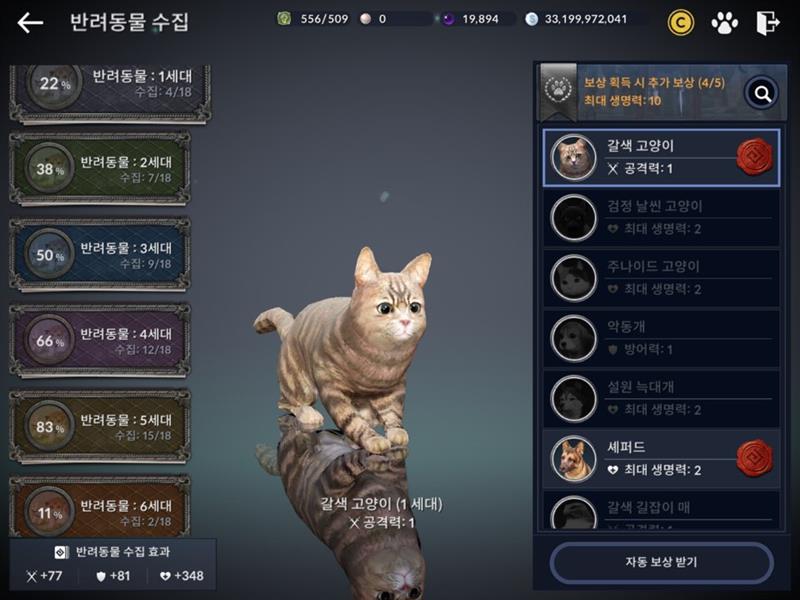Open the magnifier search in reward panel
Viewport: 800px width, 600px height.
pyautogui.click(x=762, y=93)
